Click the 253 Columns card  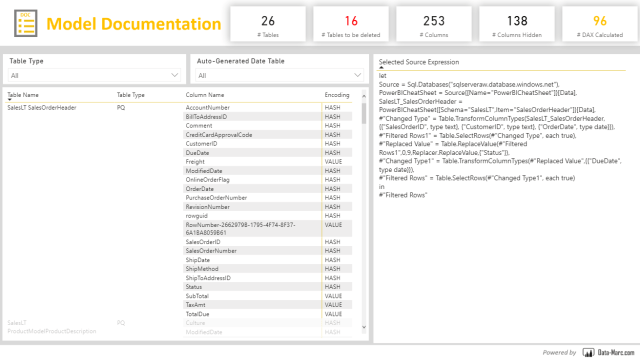(x=433, y=24)
